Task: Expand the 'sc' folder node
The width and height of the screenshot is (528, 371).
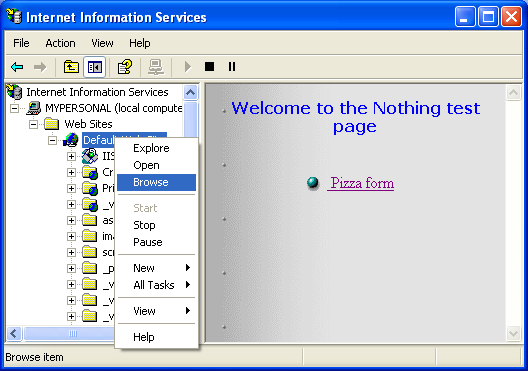Action: coord(71,252)
